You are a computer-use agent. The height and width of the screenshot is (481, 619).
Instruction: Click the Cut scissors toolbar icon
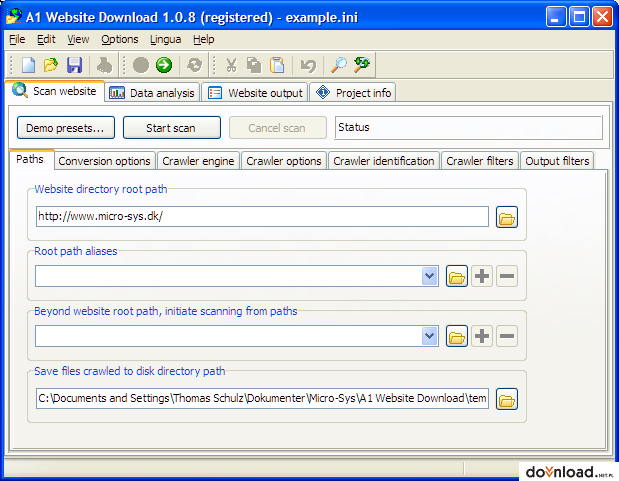click(x=231, y=65)
